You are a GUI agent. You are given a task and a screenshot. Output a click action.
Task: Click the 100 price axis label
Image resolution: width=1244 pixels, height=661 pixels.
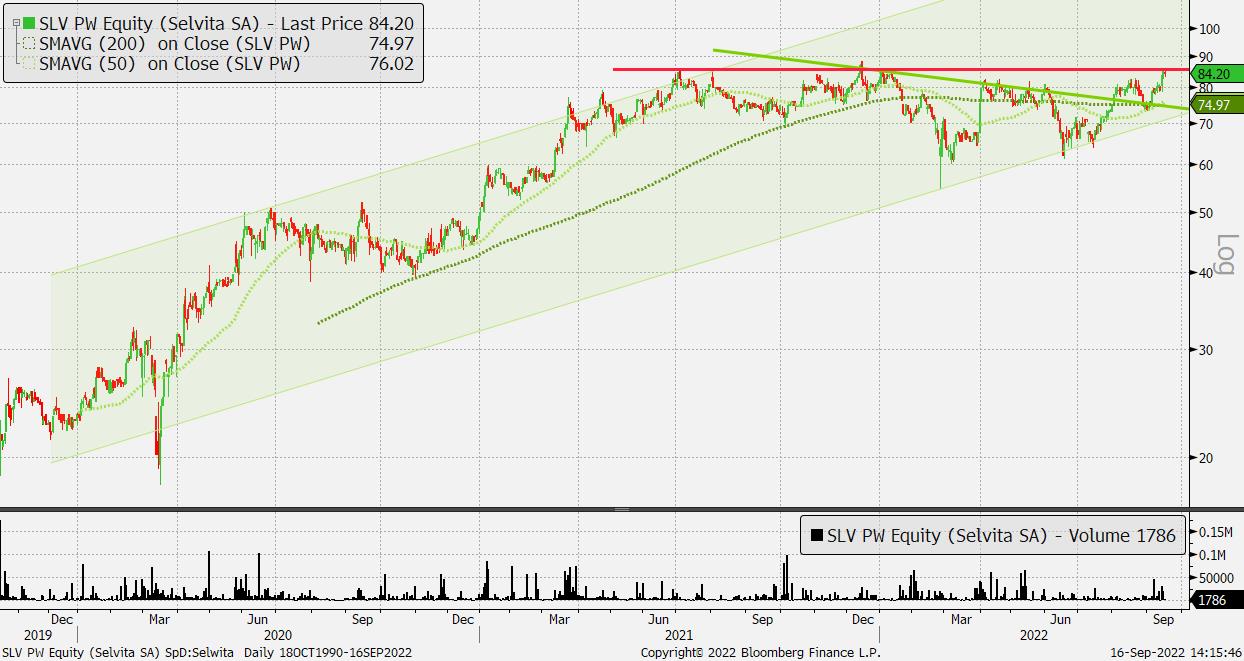point(1209,28)
